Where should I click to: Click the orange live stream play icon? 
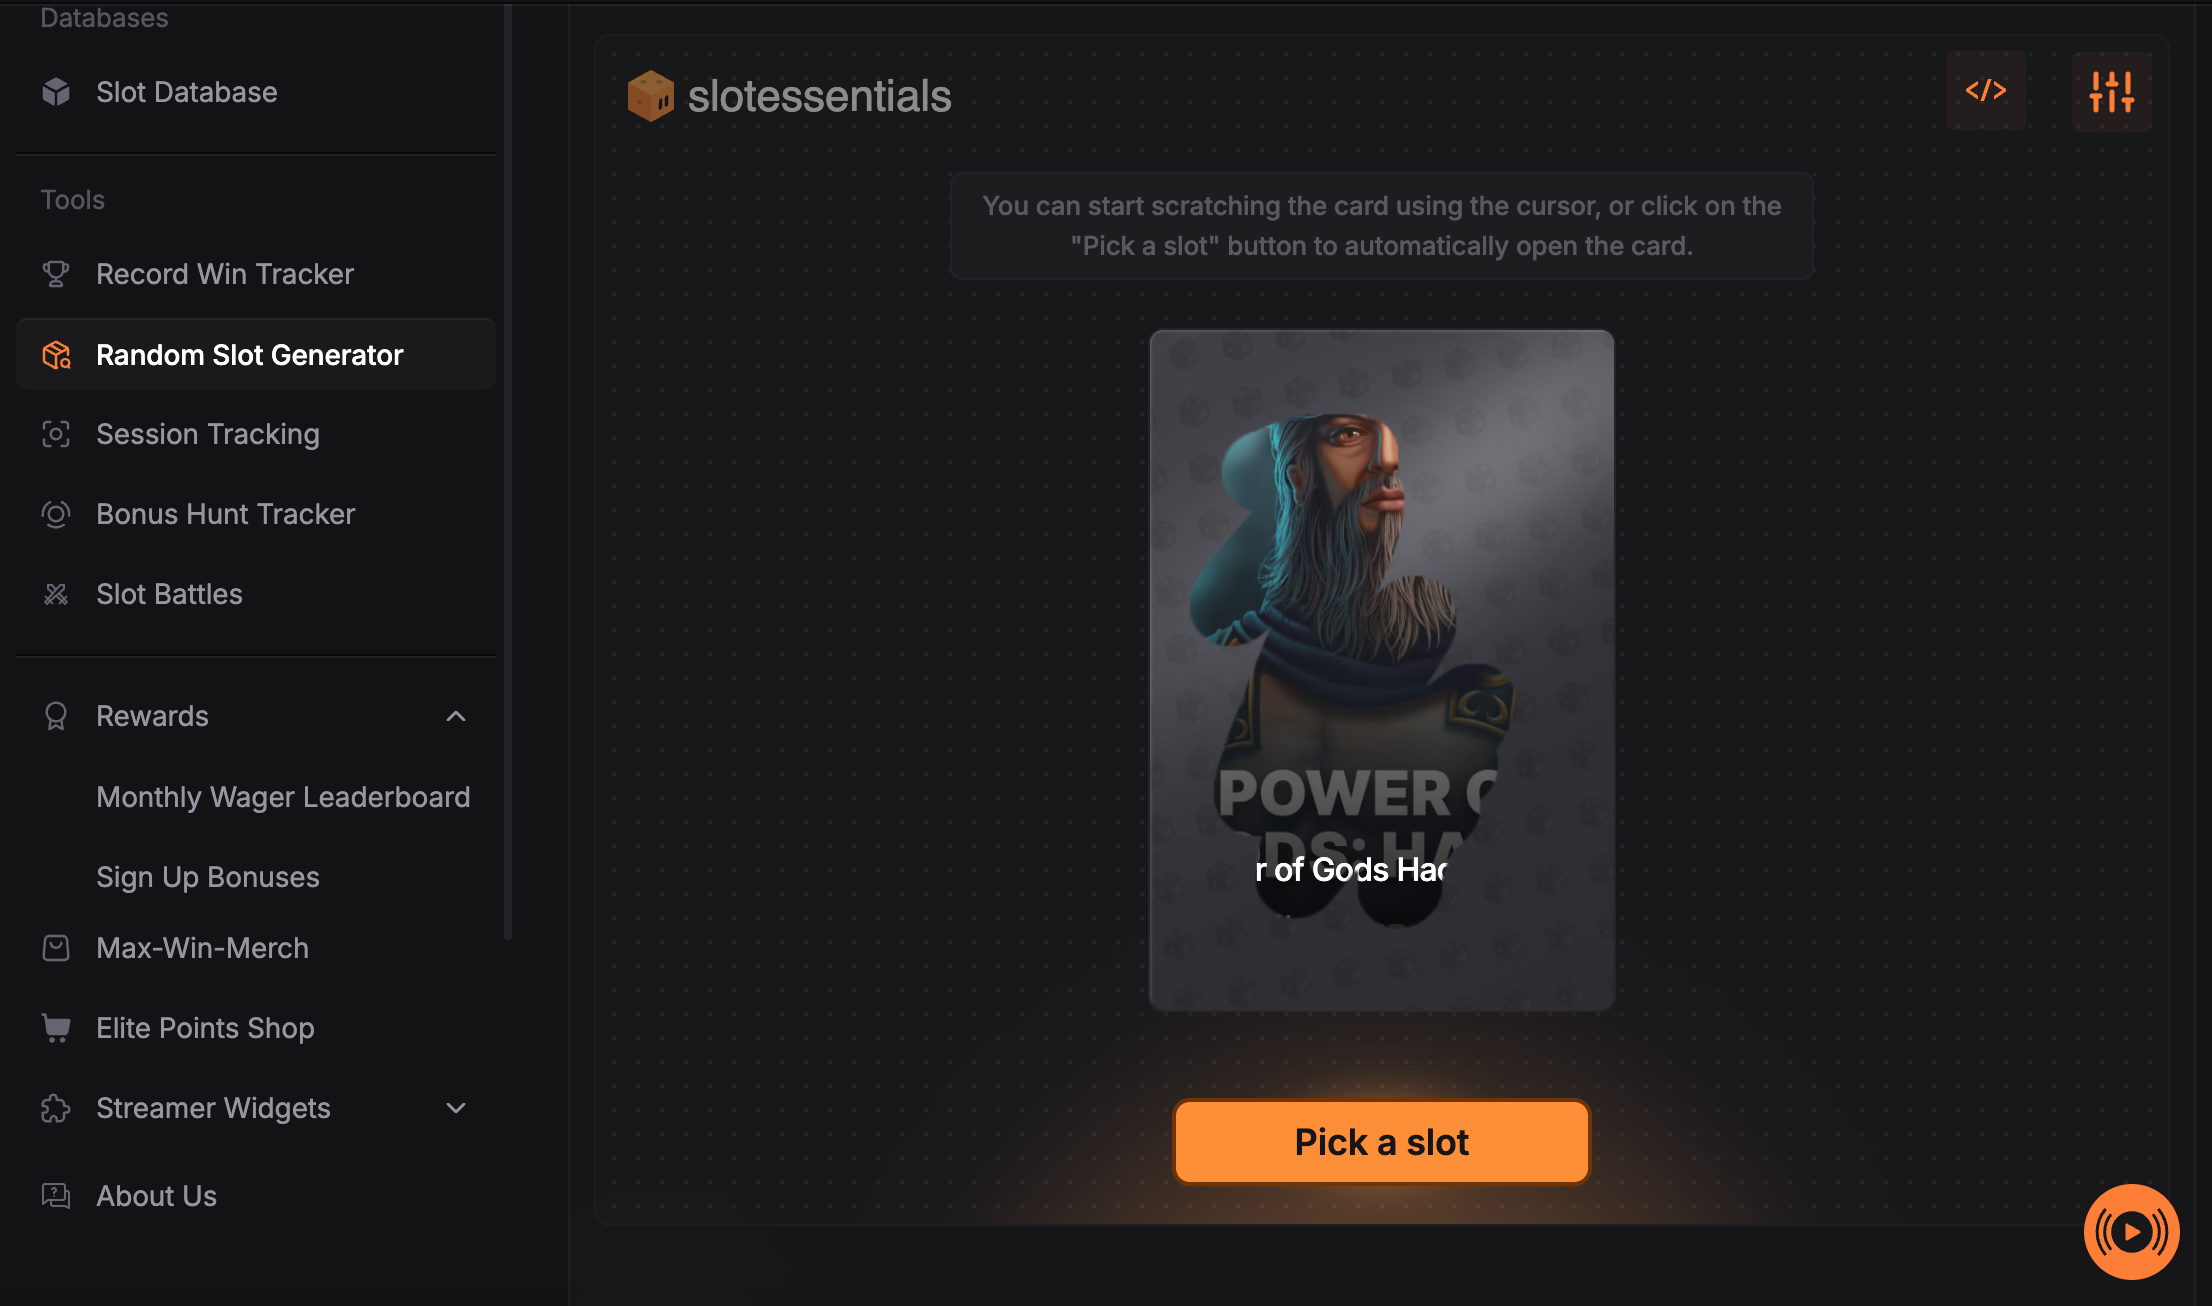[x=2131, y=1232]
